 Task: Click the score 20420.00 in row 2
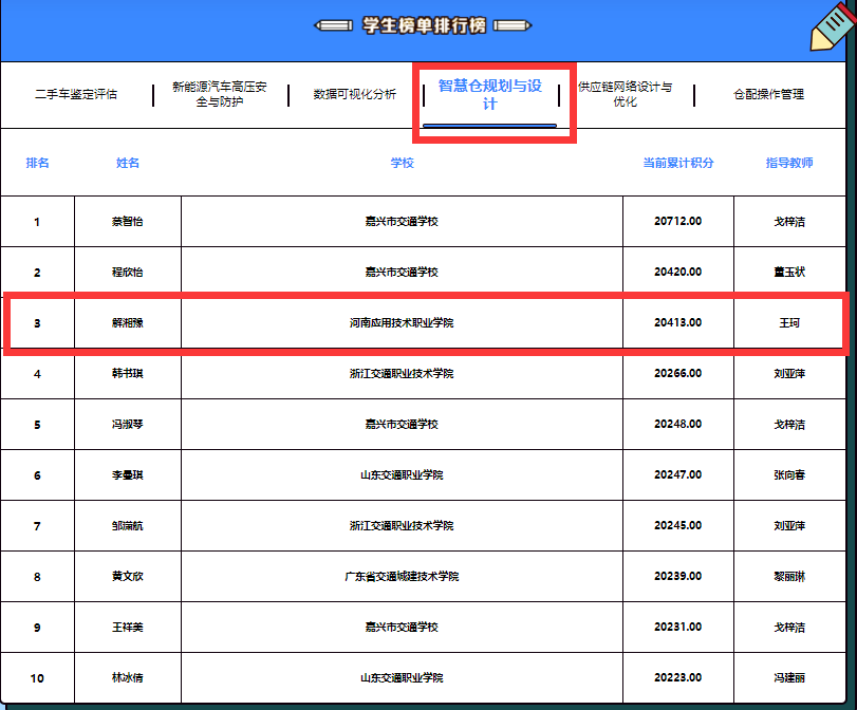(x=678, y=272)
